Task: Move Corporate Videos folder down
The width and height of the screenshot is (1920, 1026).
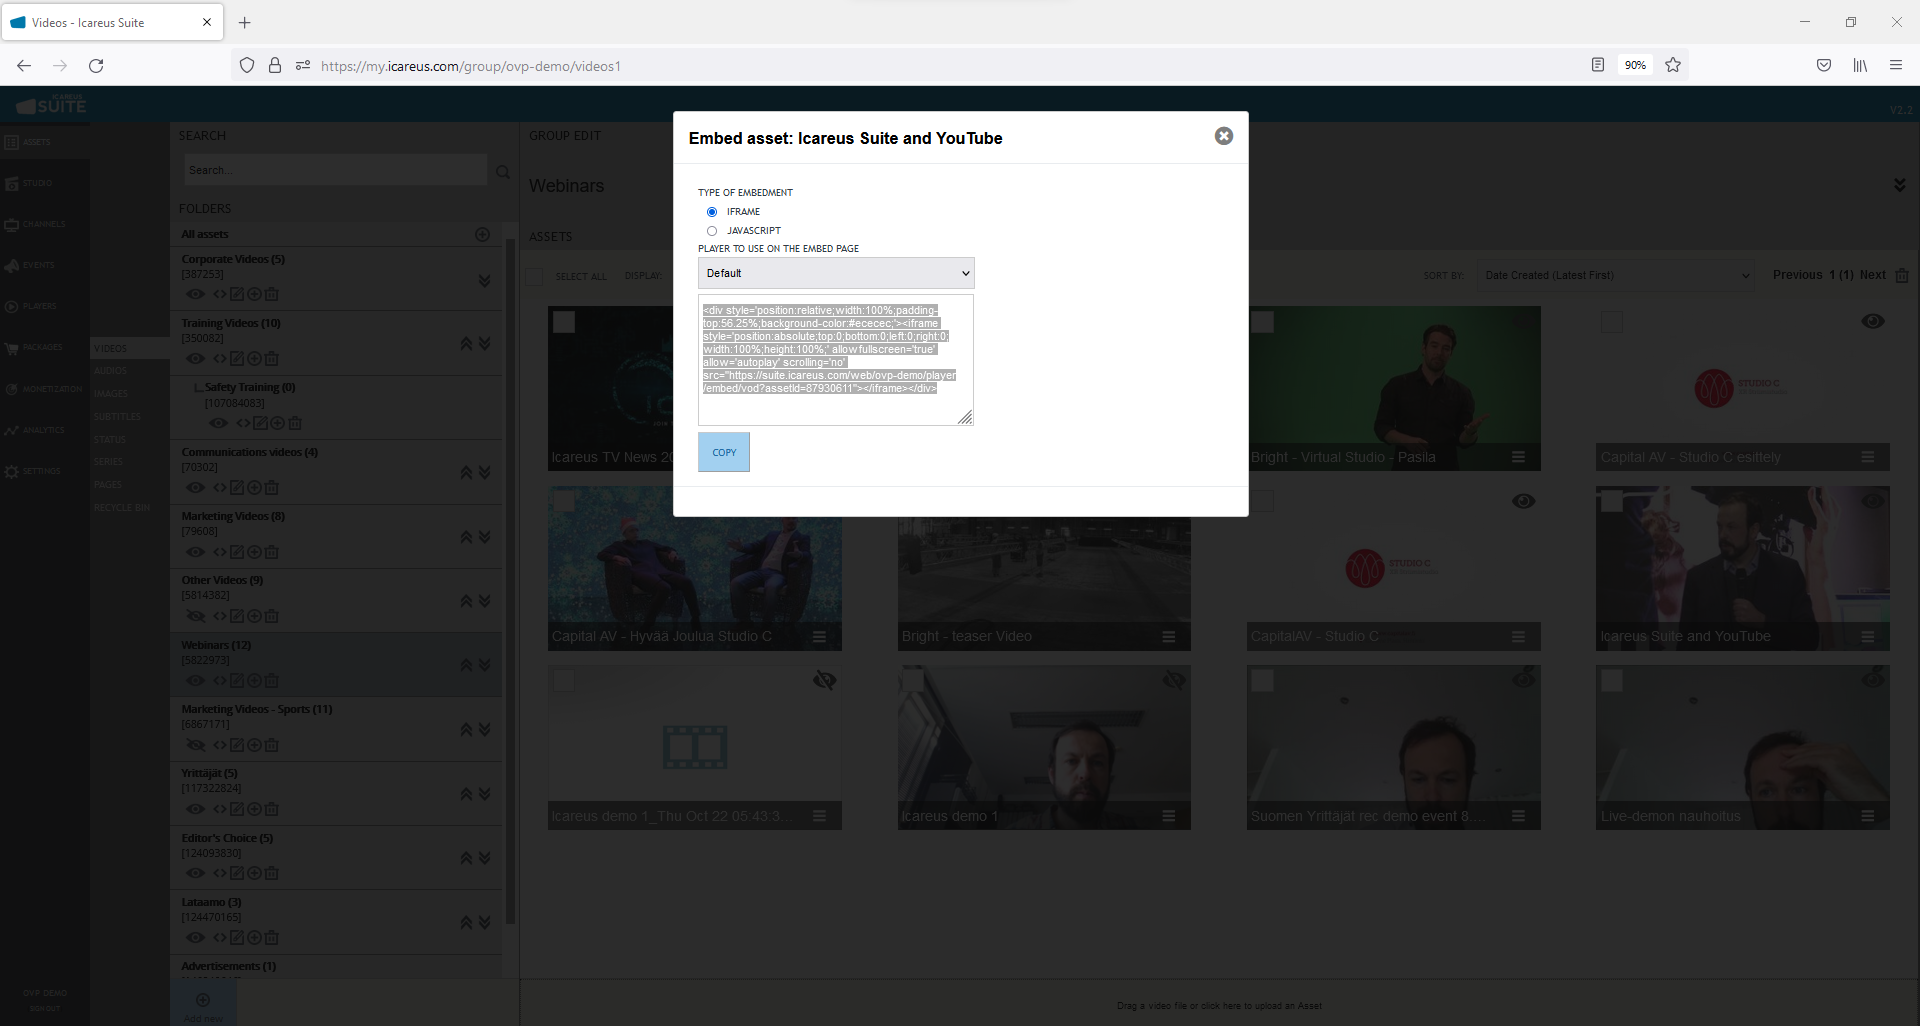Action: point(484,281)
